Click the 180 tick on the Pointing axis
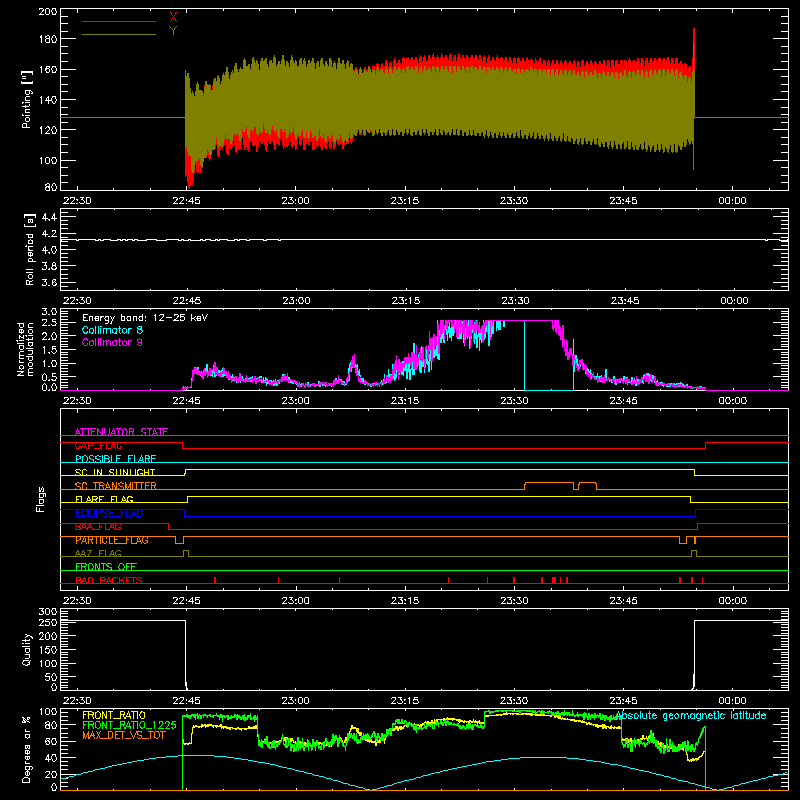800x800 pixels. click(48, 39)
